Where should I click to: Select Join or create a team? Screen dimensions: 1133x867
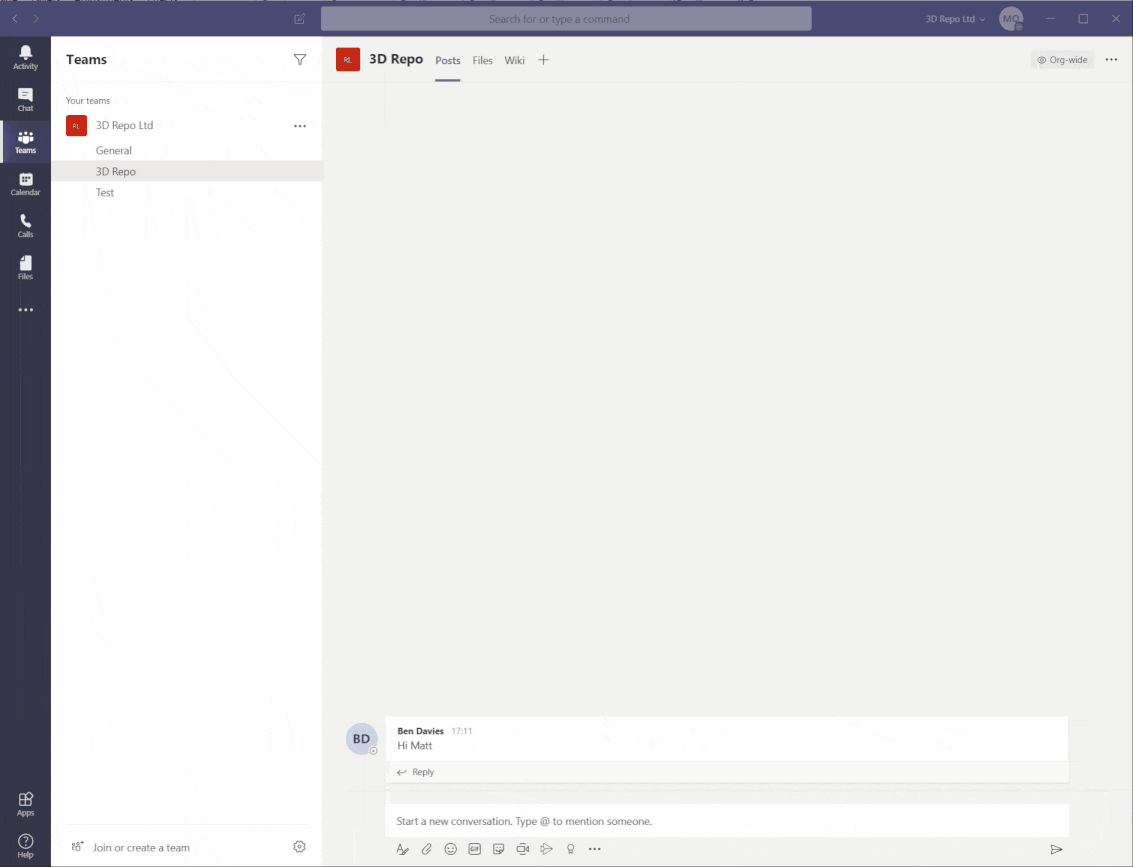[x=138, y=847]
